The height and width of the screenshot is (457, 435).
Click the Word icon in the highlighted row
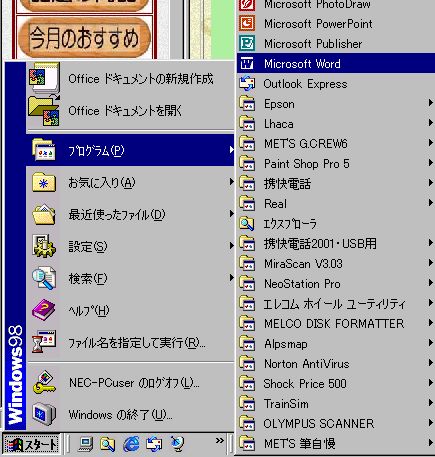(247, 63)
